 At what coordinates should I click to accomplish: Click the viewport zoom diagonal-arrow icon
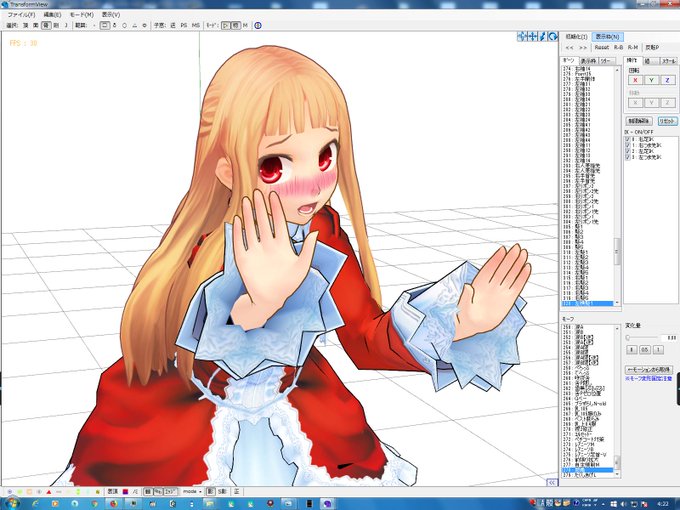543,37
